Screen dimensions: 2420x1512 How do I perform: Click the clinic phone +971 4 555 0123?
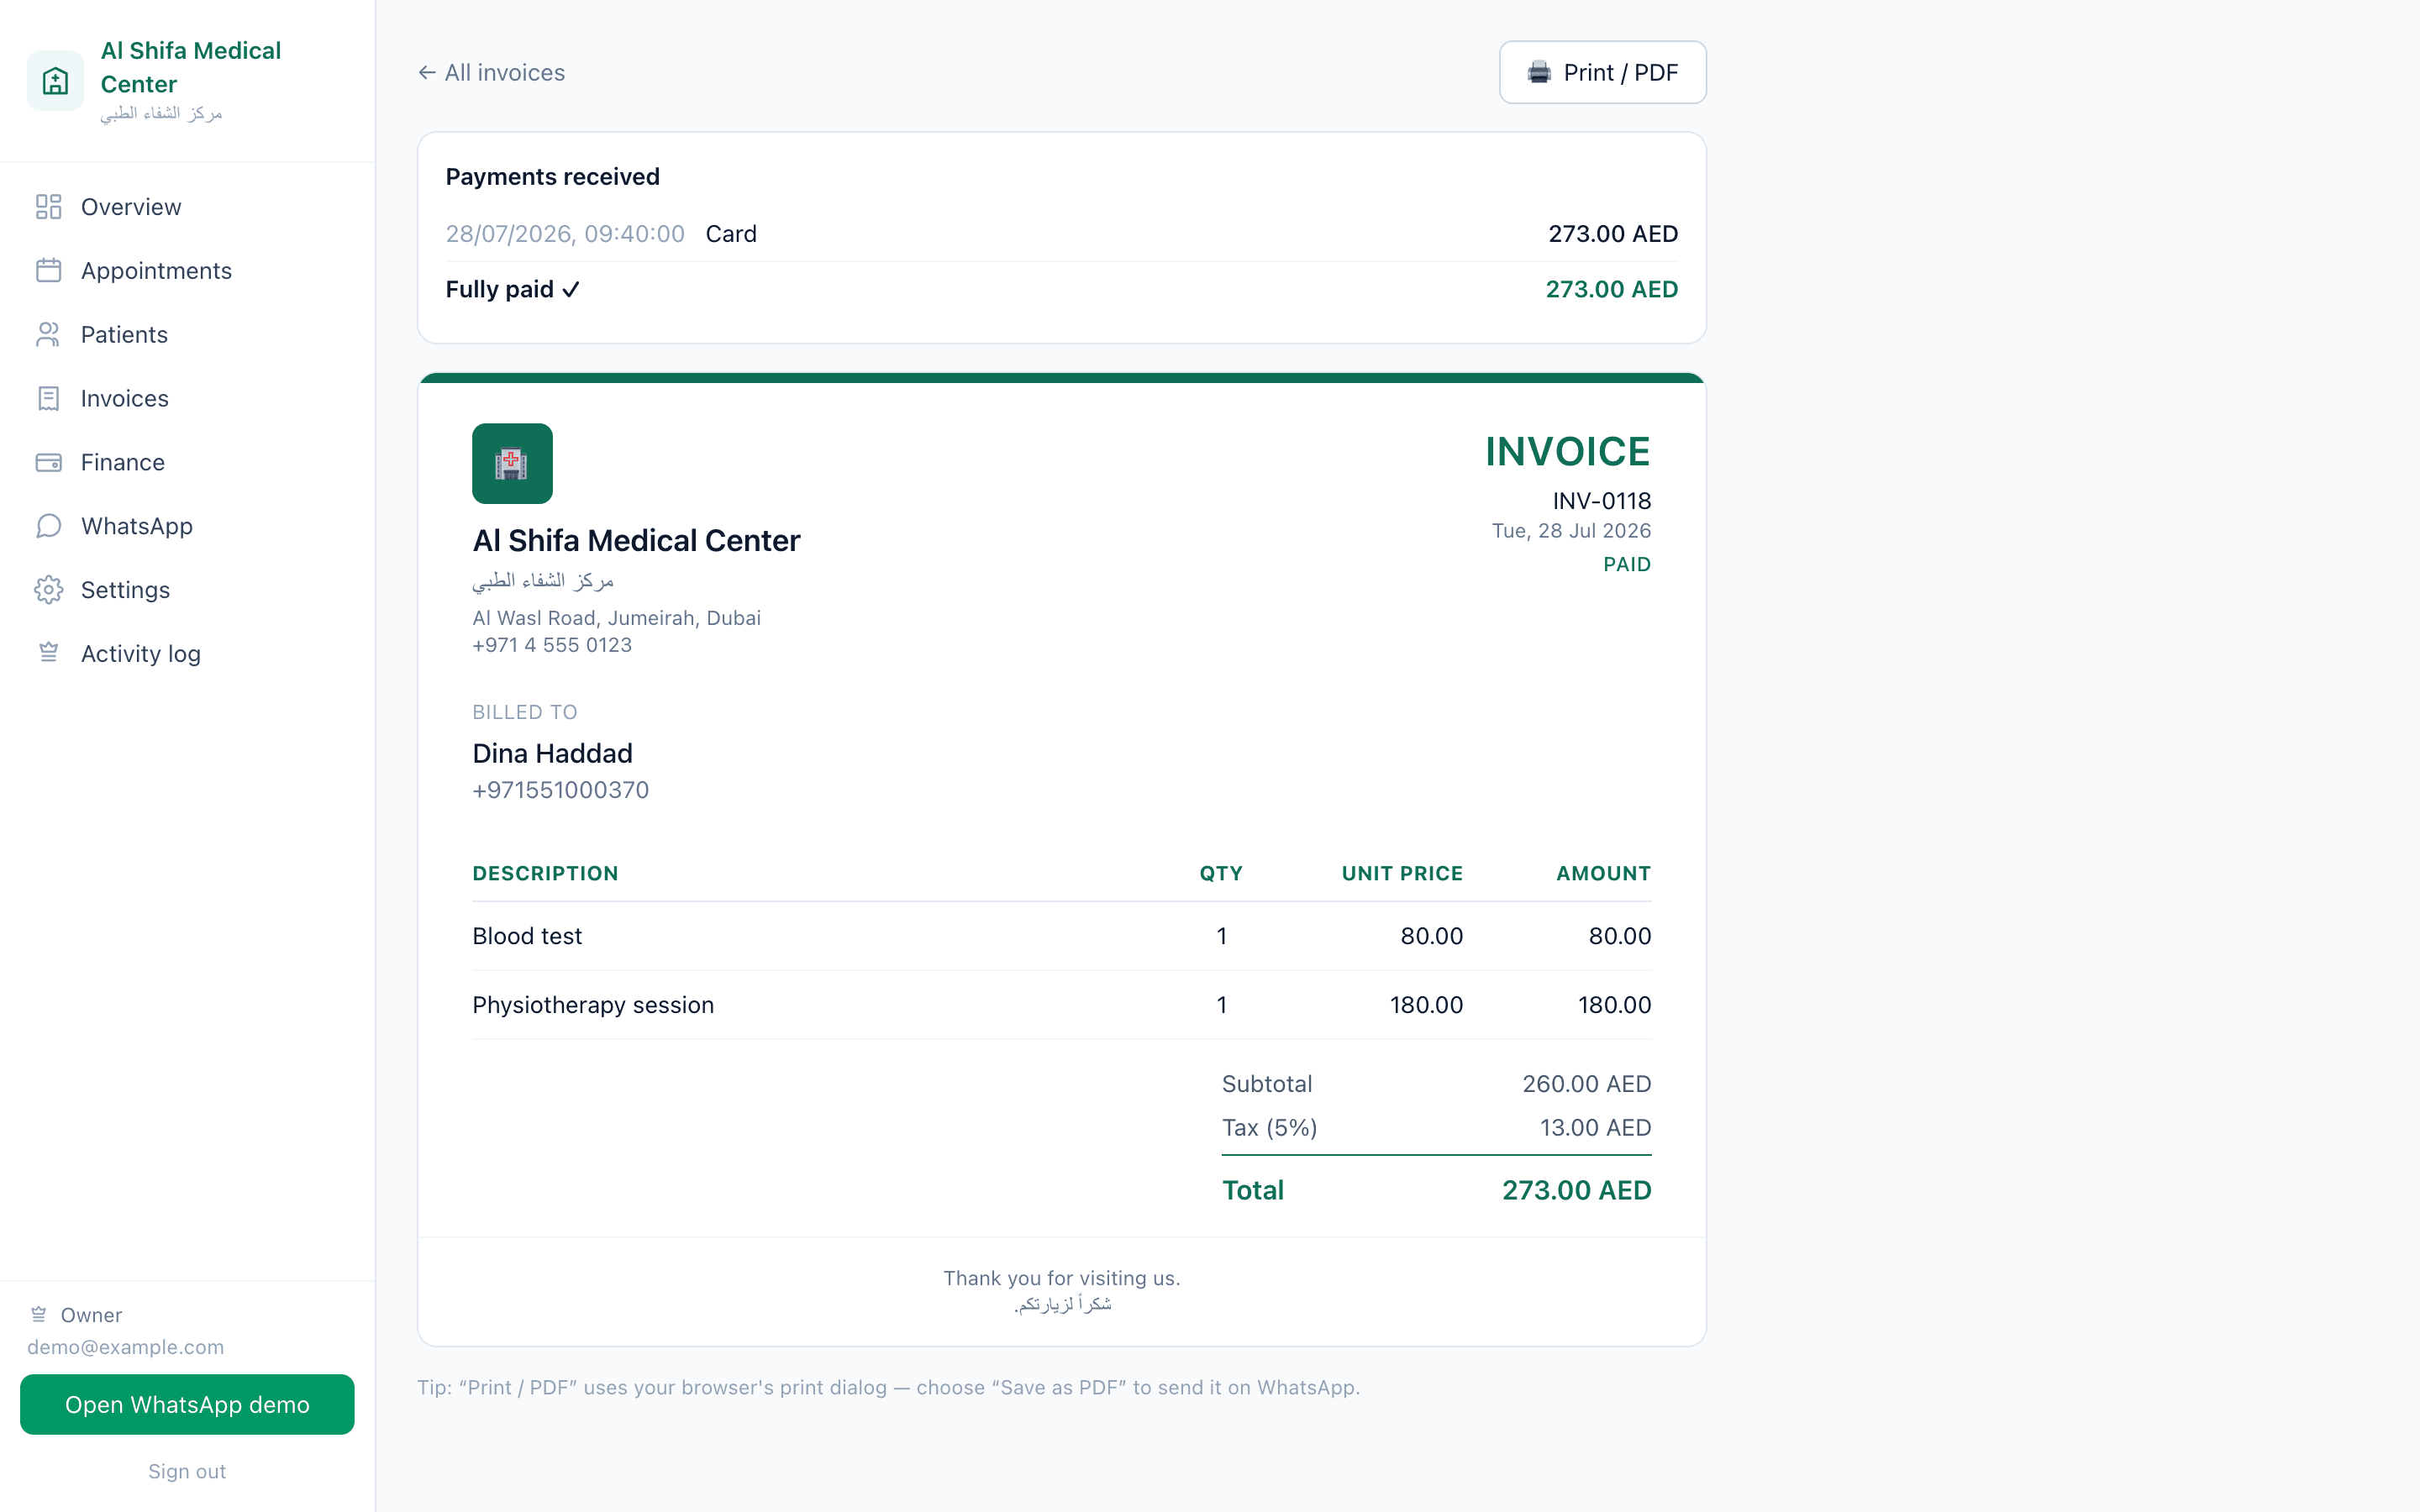click(552, 645)
